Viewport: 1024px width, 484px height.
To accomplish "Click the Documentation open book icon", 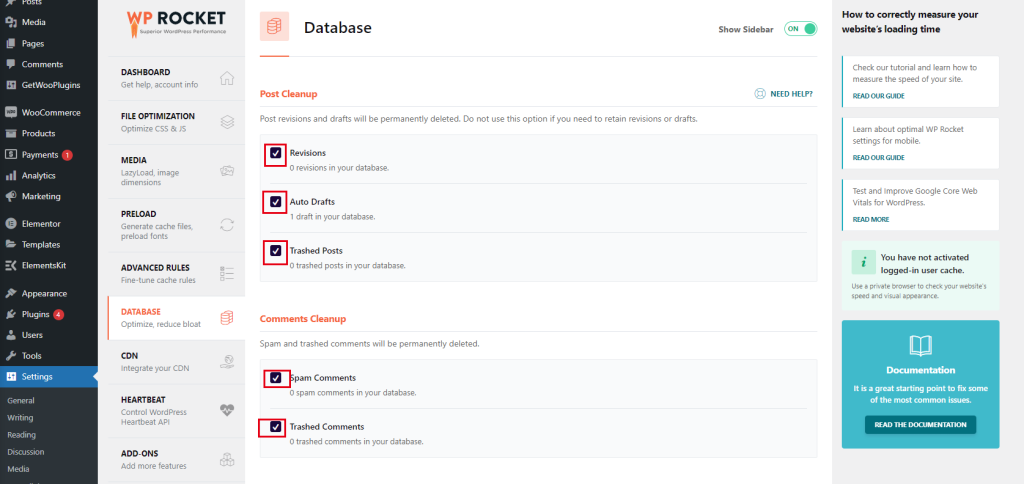I will point(920,346).
